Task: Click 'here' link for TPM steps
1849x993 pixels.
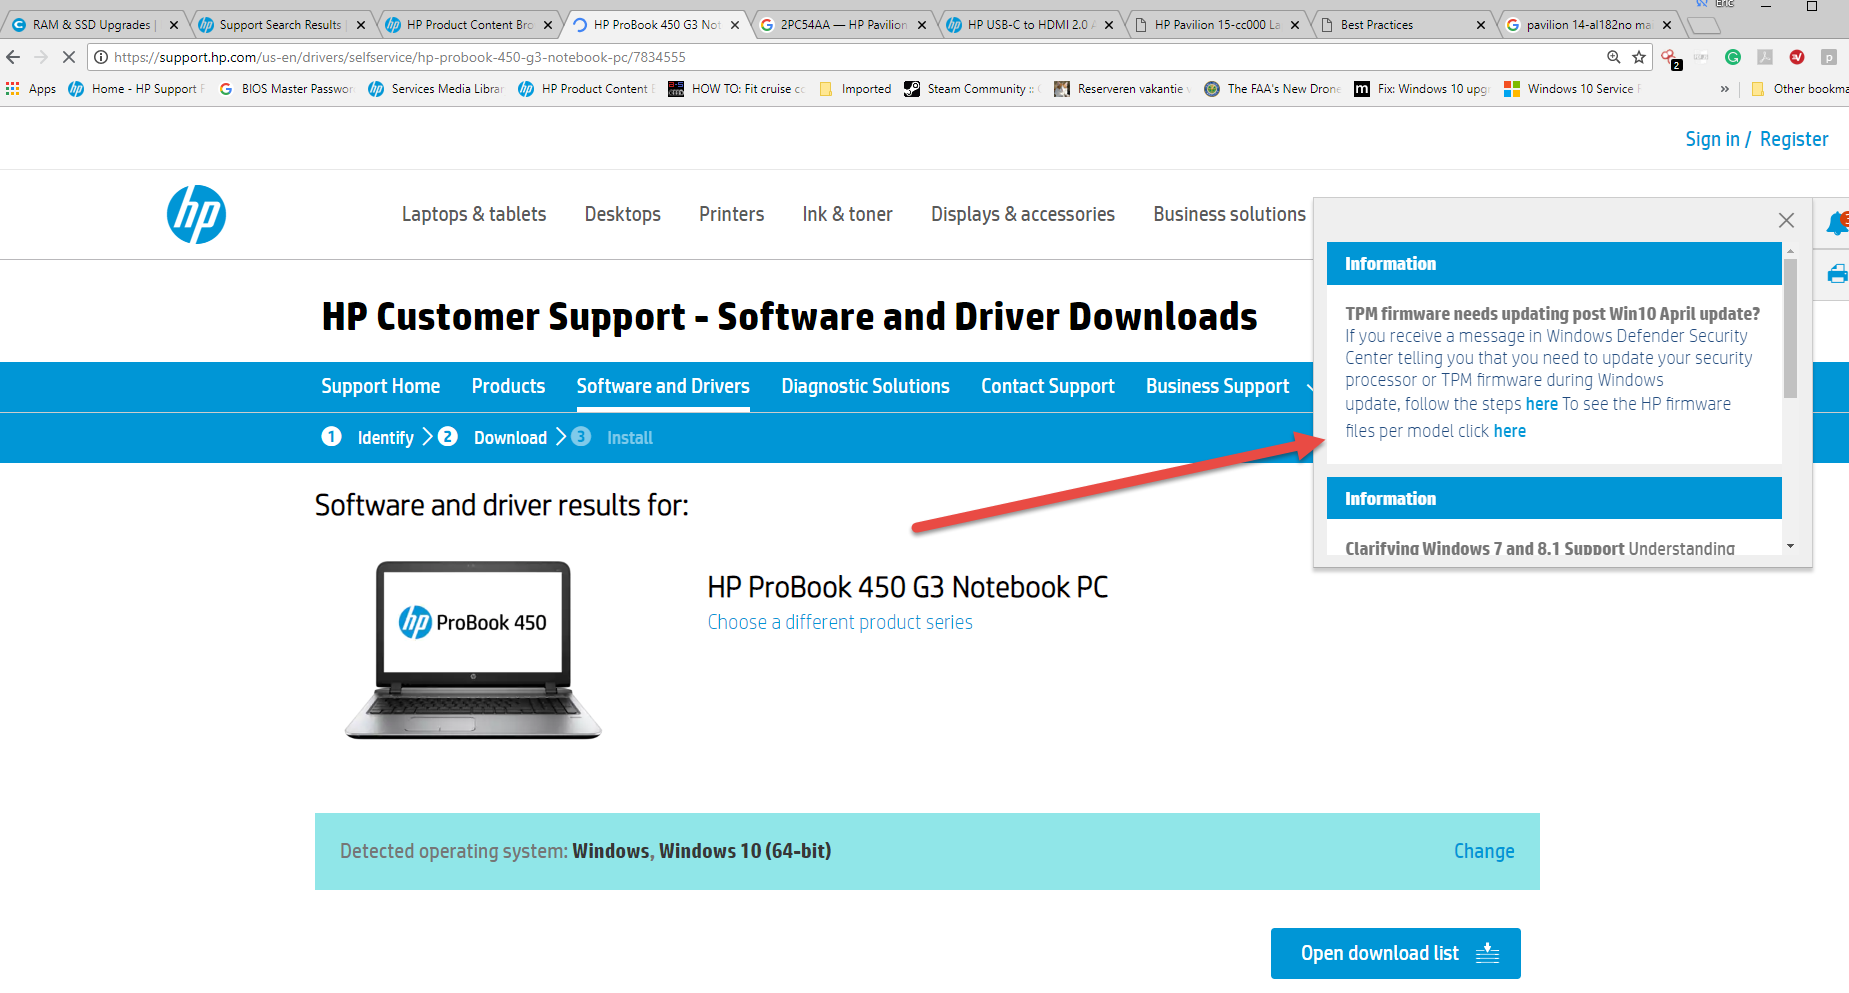Action: point(1542,404)
